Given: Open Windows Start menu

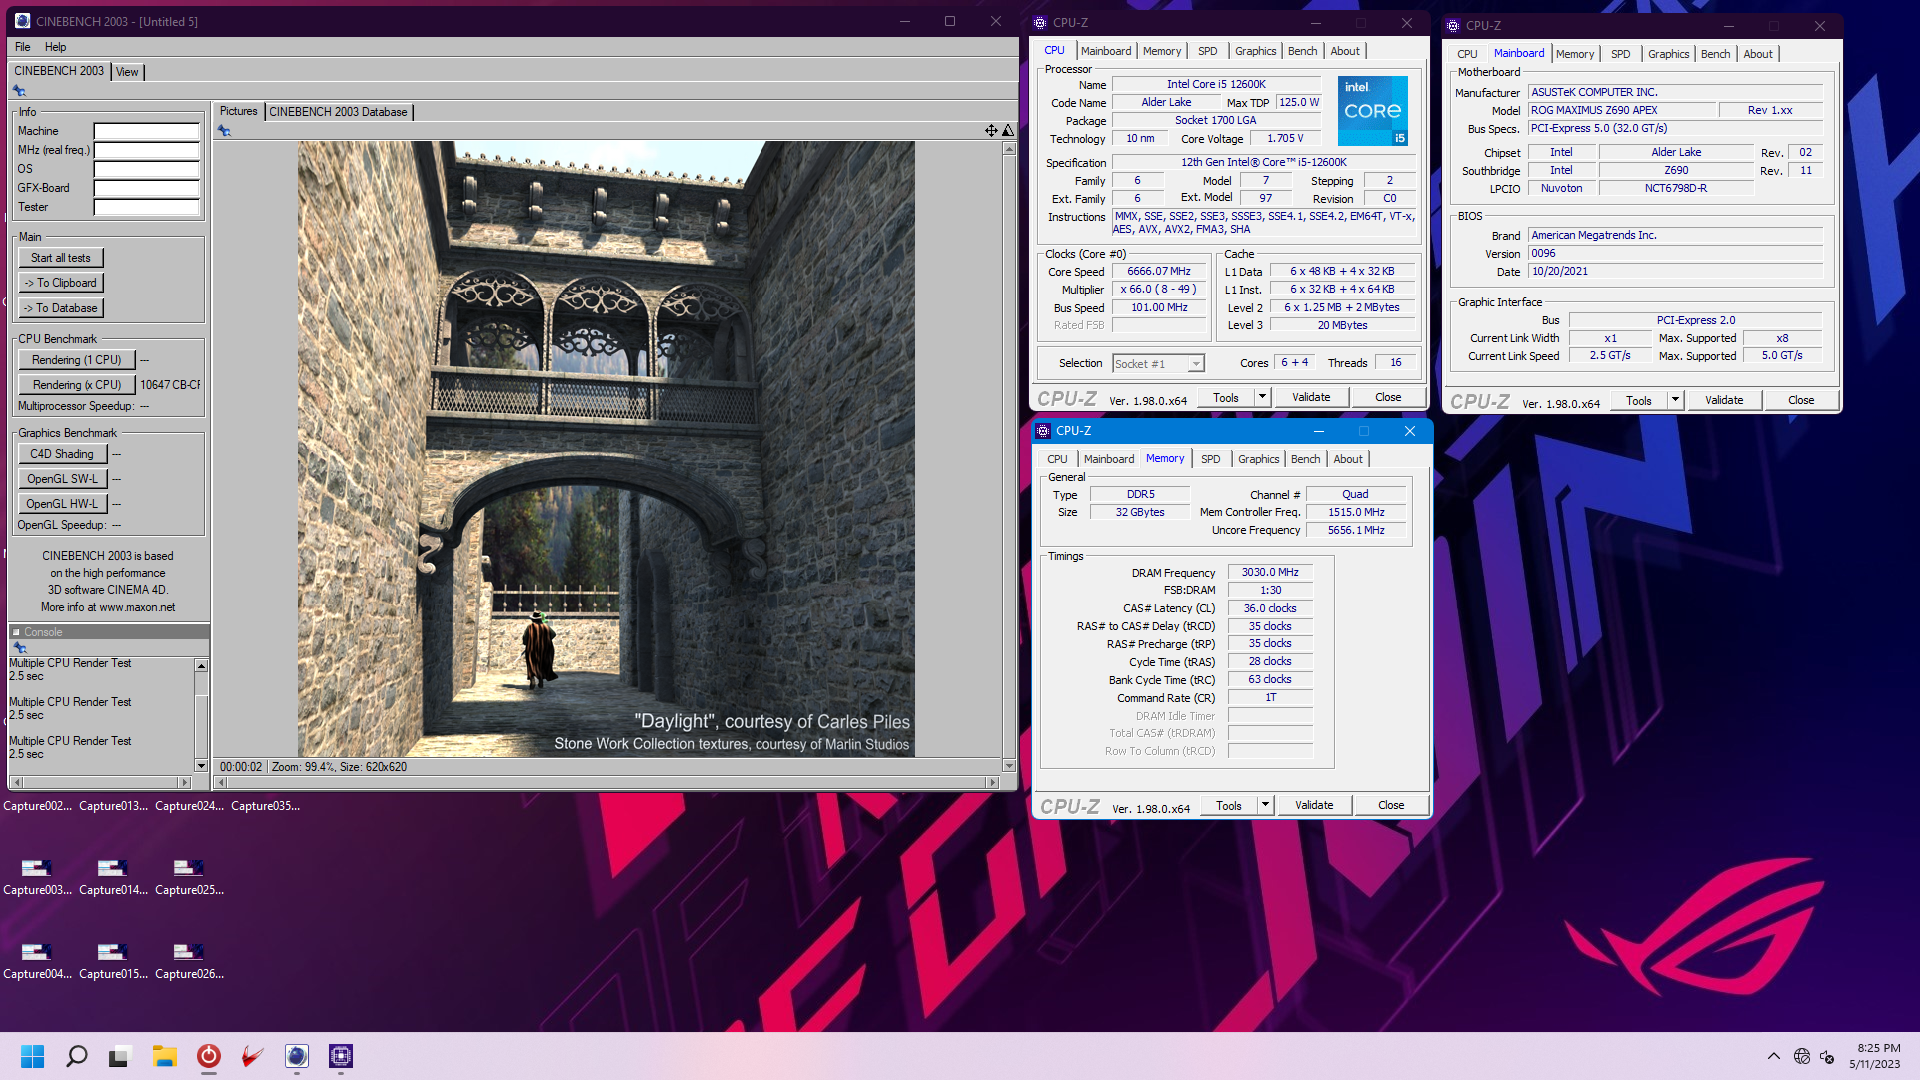Looking at the screenshot, I should [32, 1056].
